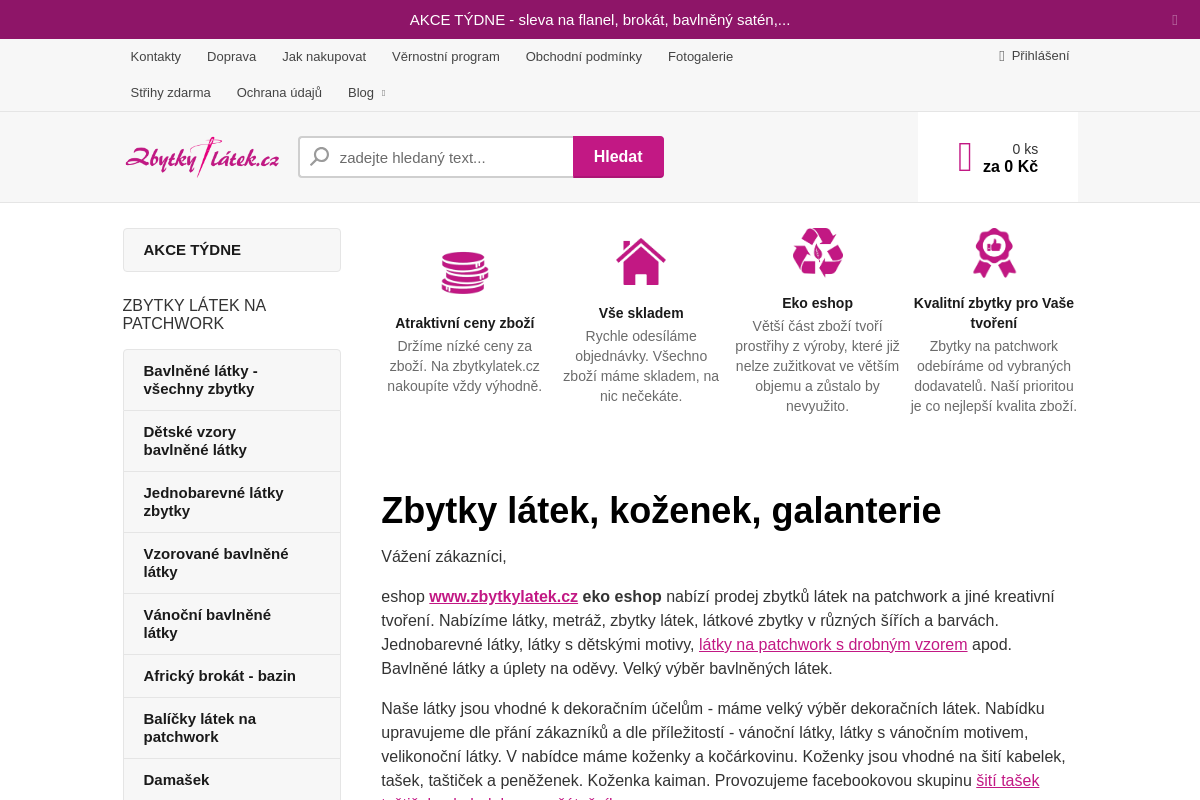Select Střihy zdarma in the navigation
This screenshot has width=1200, height=800.
pyautogui.click(x=170, y=92)
